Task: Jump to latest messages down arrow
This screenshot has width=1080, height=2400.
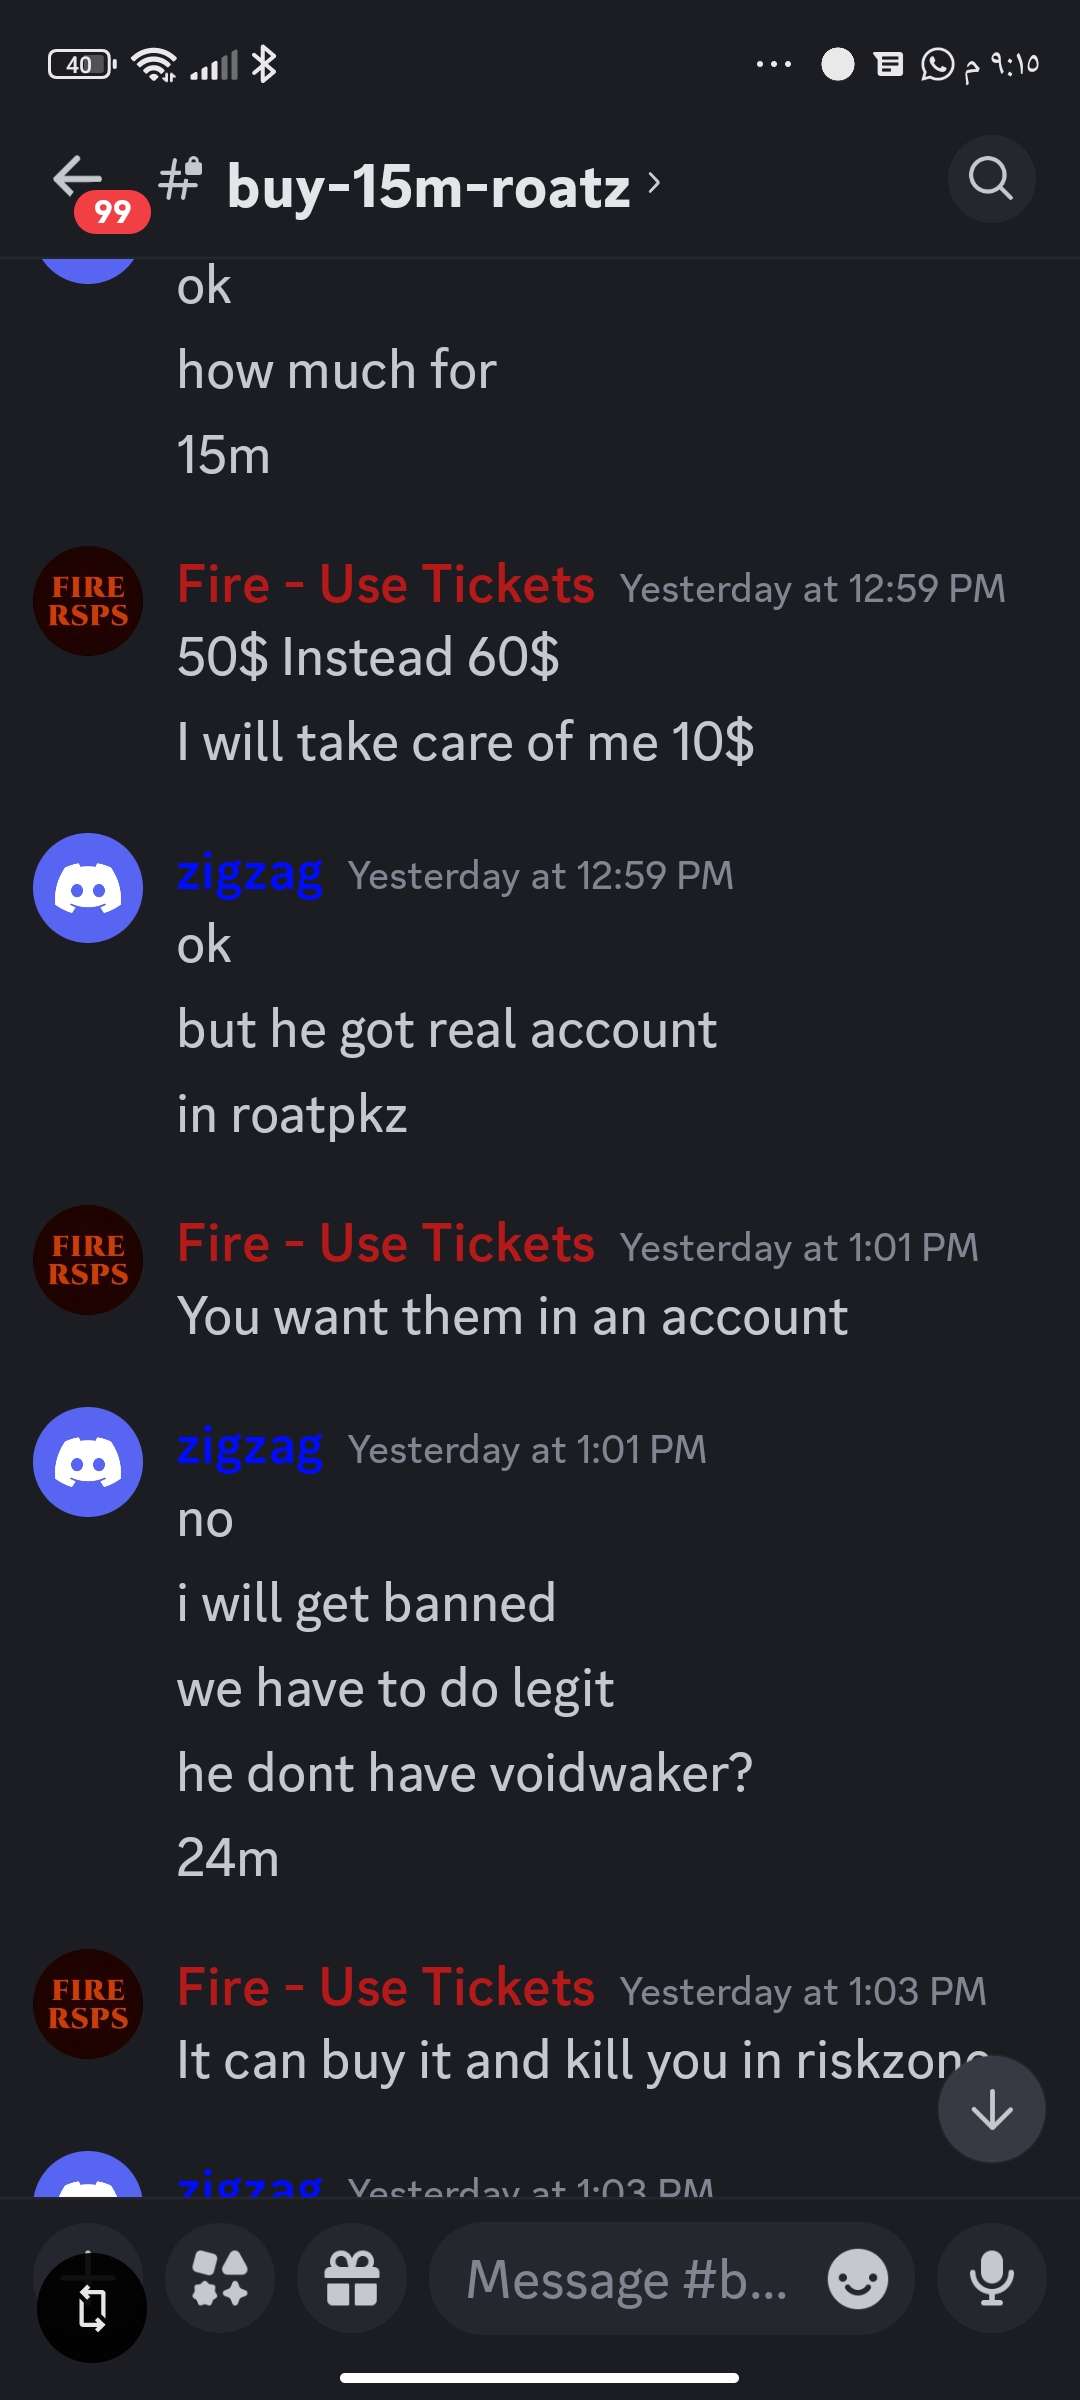Action: (x=992, y=2109)
